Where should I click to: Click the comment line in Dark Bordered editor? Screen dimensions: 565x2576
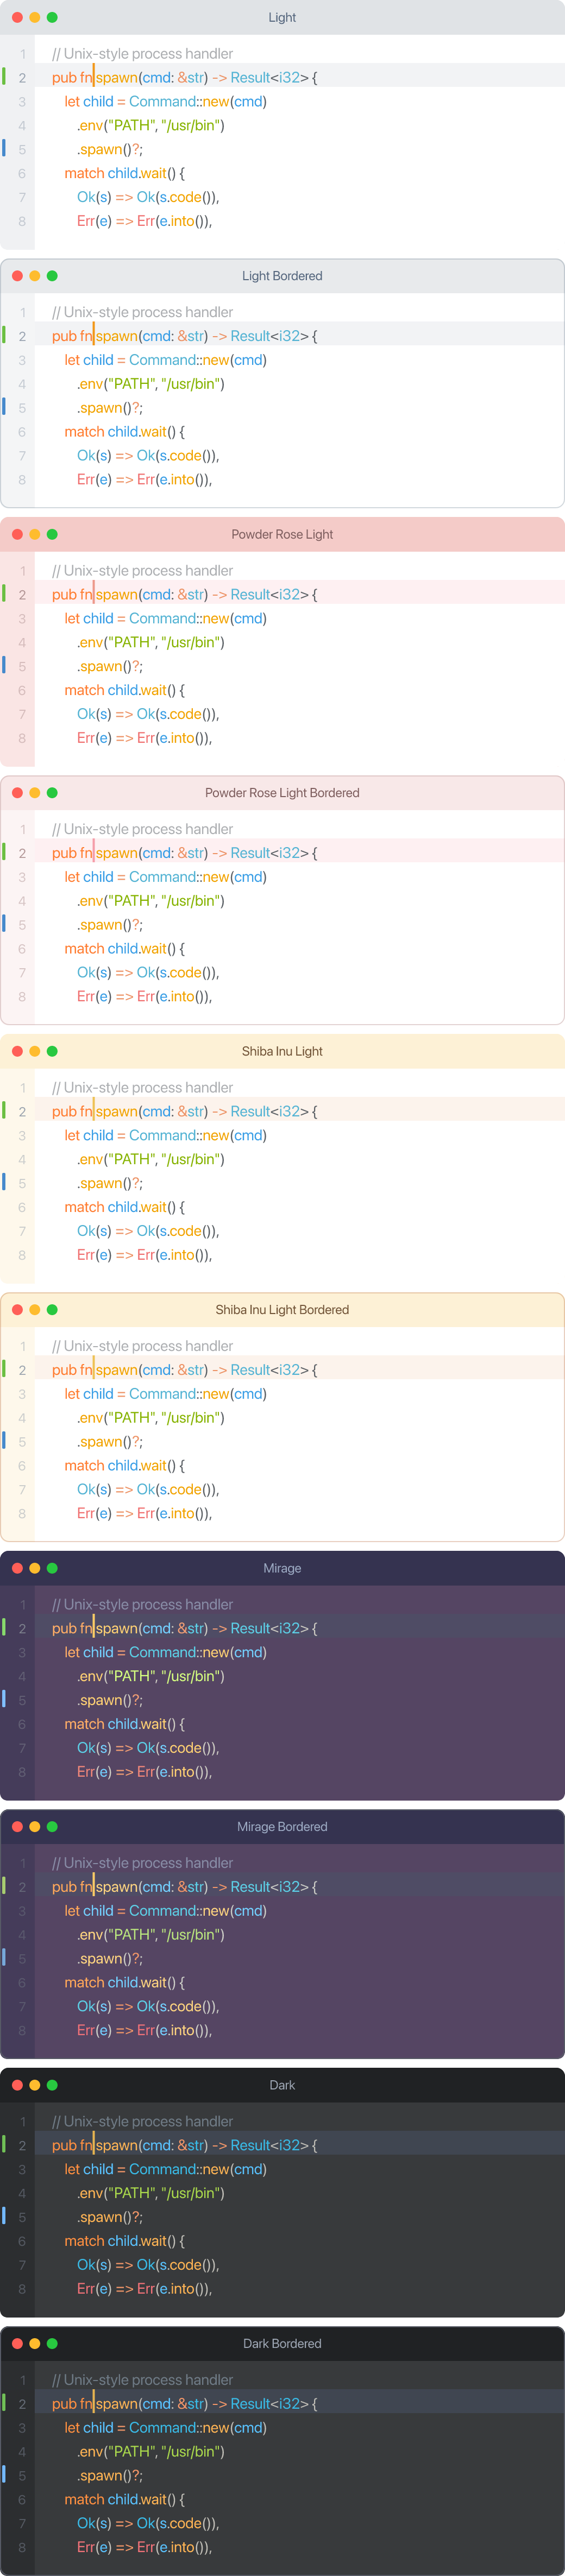[x=142, y=2380]
